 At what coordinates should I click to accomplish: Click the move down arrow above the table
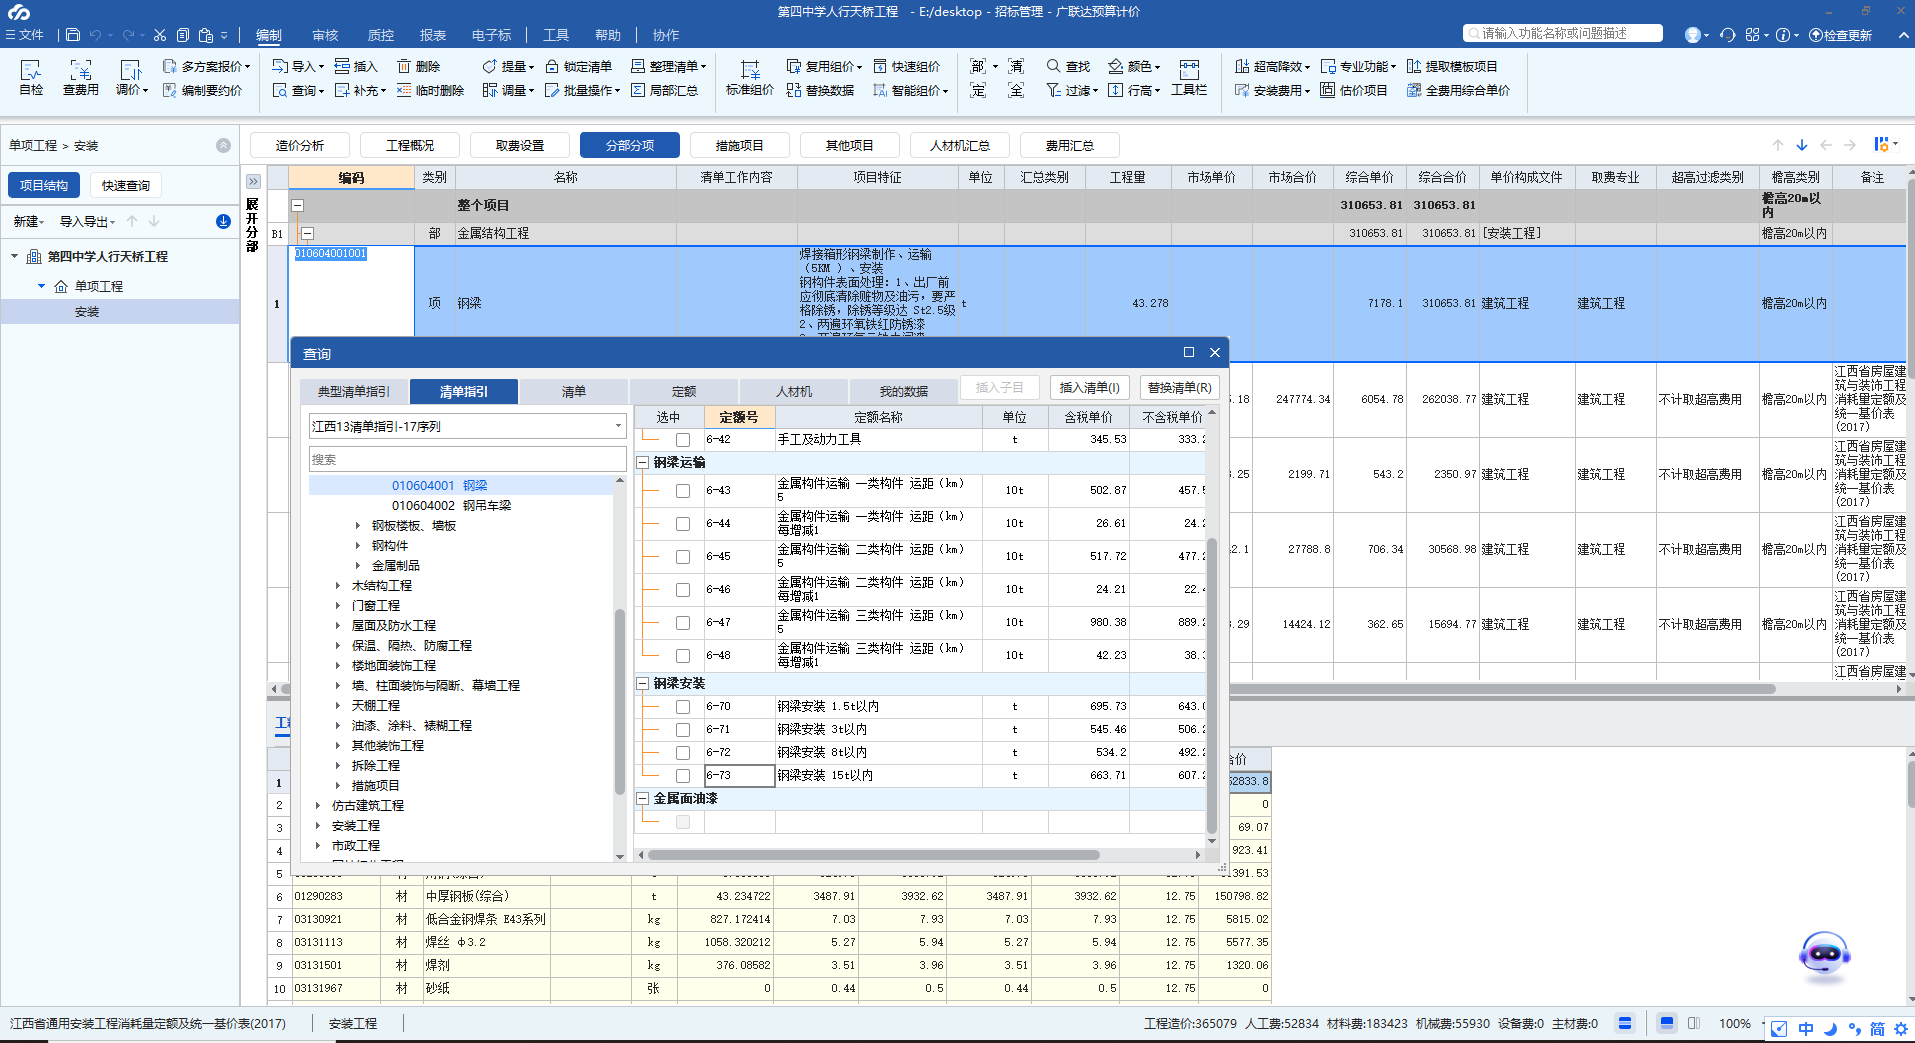pos(1802,145)
